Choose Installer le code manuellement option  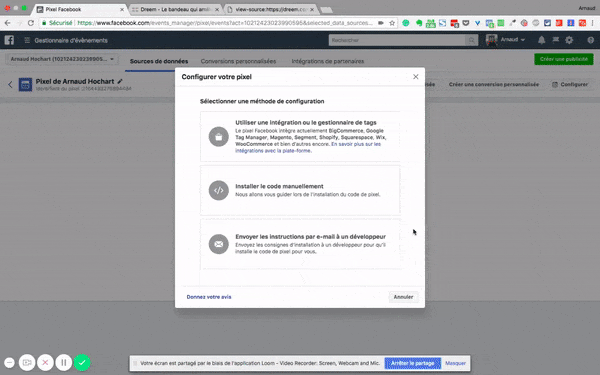click(x=300, y=190)
